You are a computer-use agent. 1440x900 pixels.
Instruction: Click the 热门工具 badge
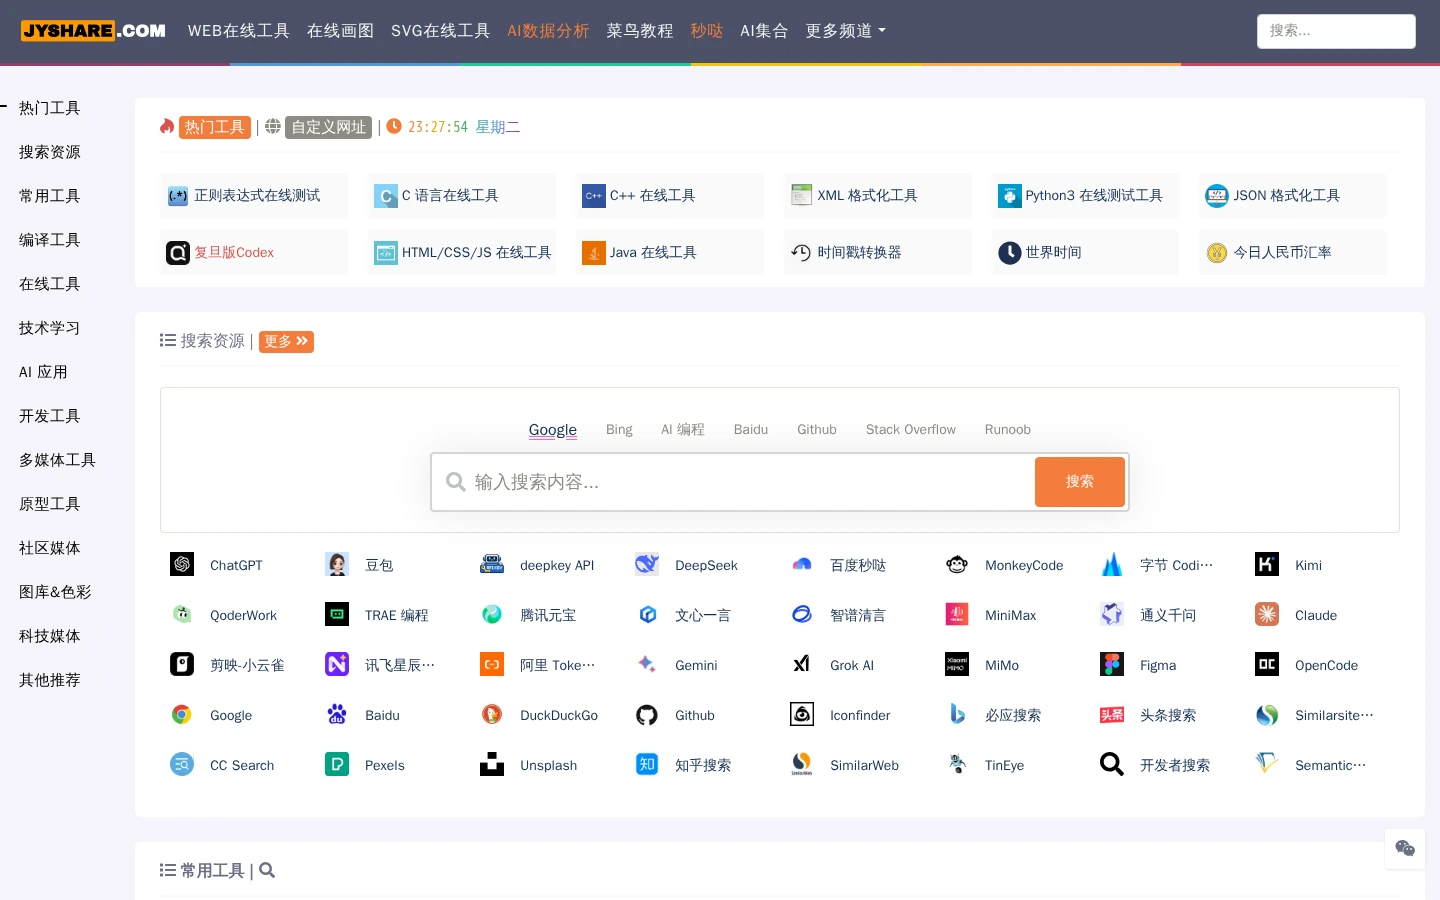[214, 127]
